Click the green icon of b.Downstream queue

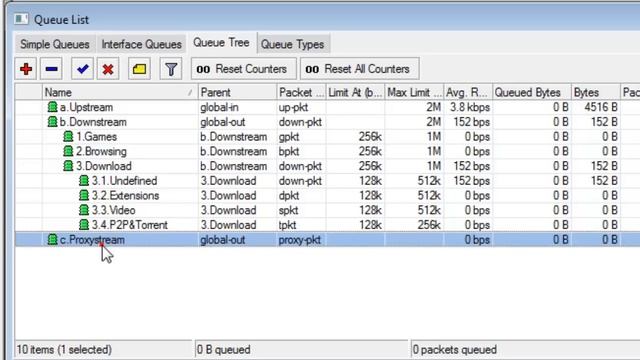(x=52, y=122)
